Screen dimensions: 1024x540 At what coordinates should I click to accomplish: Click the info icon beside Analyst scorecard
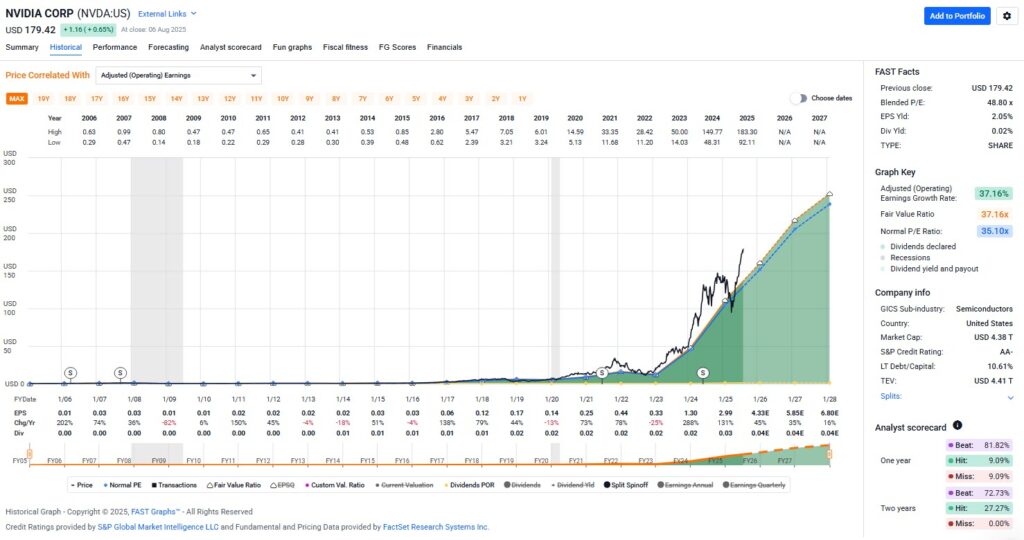click(x=957, y=426)
